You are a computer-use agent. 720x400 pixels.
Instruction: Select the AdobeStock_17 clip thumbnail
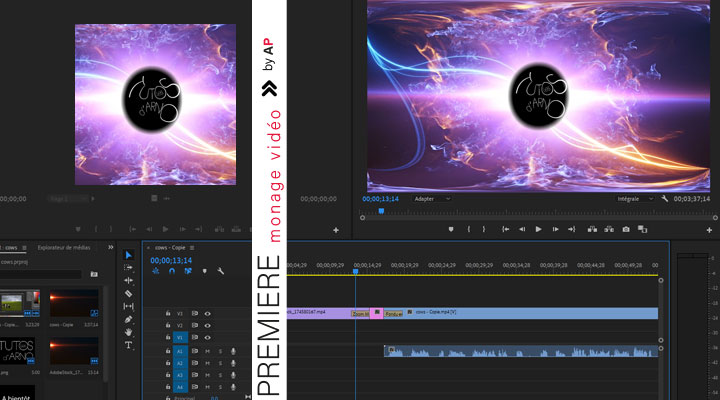point(74,351)
